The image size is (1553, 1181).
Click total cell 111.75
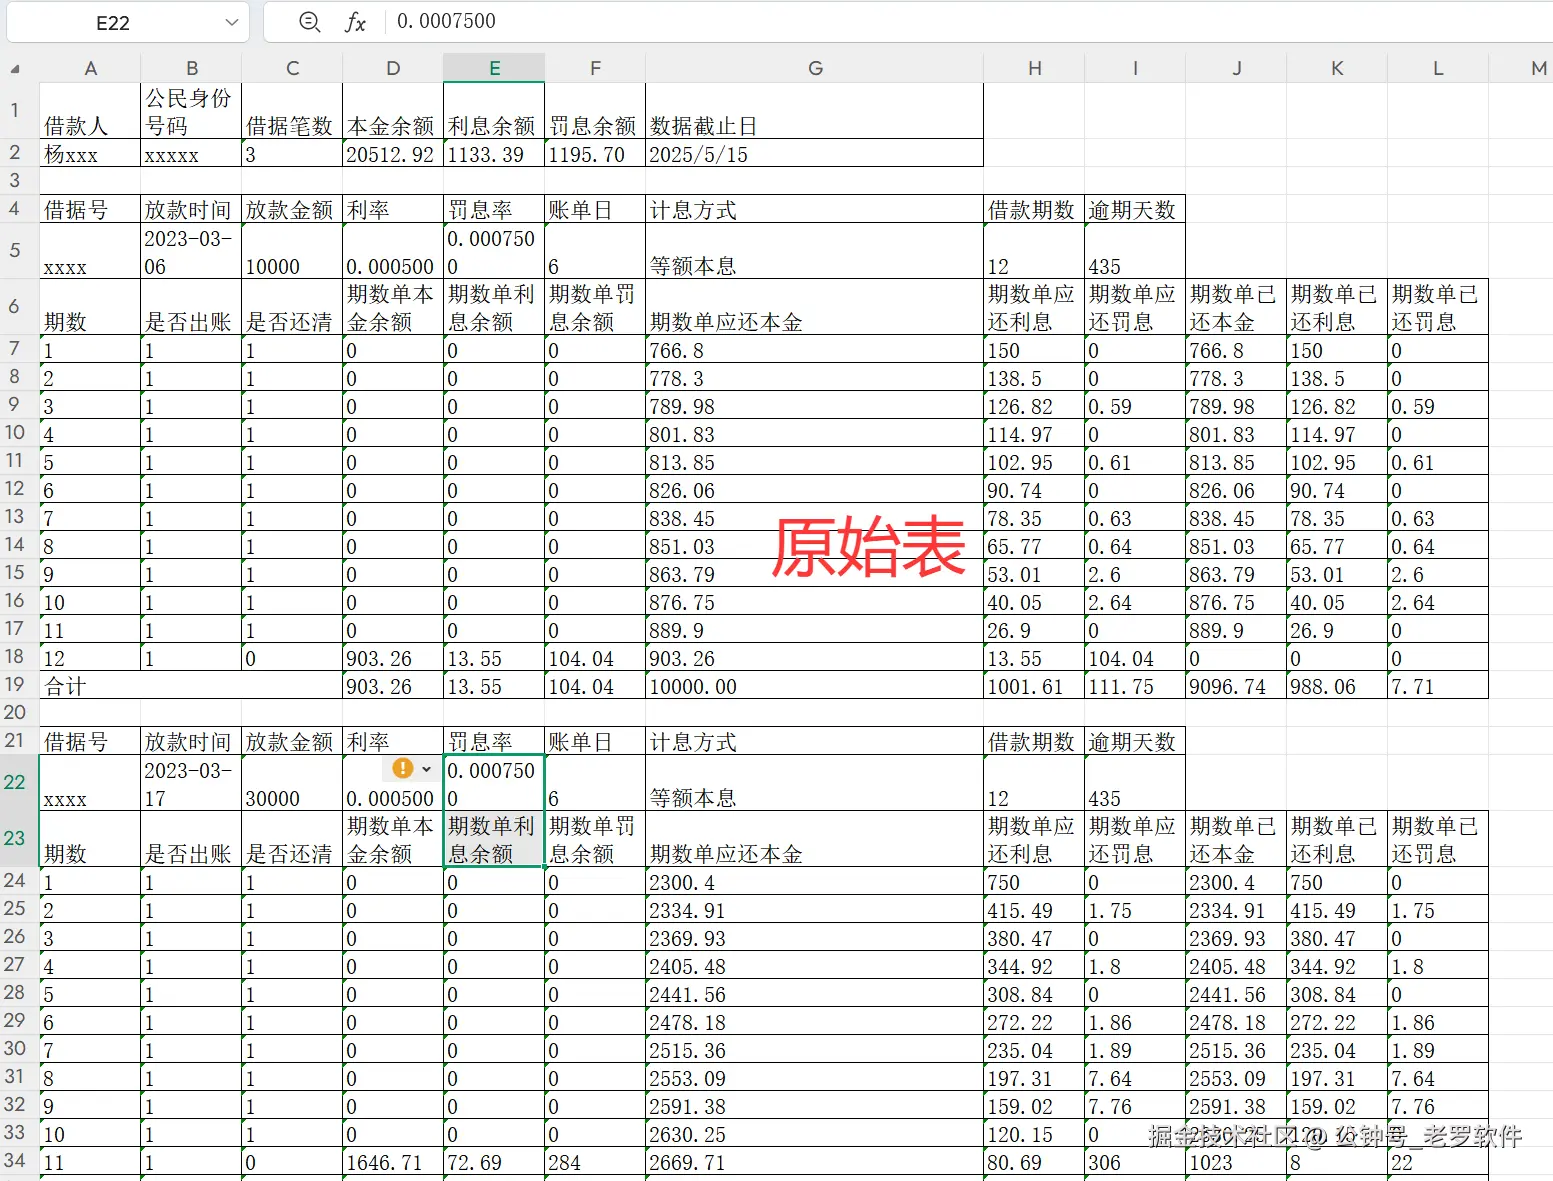click(x=1135, y=686)
